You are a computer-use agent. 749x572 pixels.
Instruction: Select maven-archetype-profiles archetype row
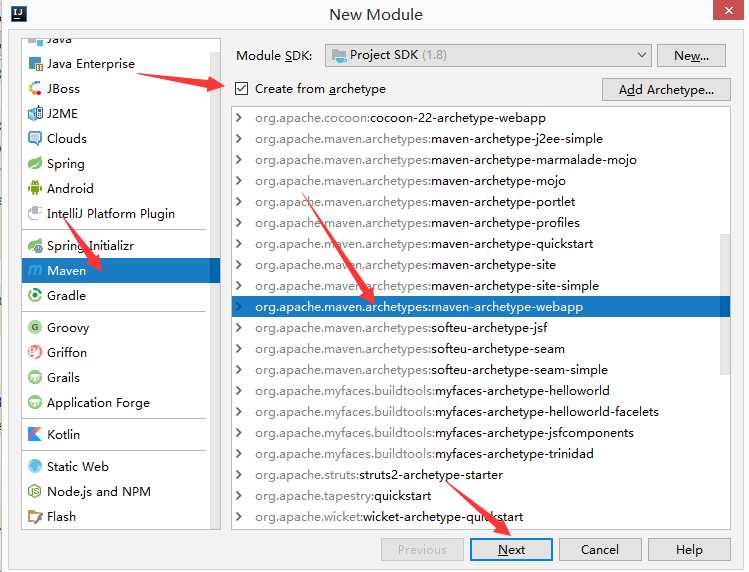(x=481, y=223)
